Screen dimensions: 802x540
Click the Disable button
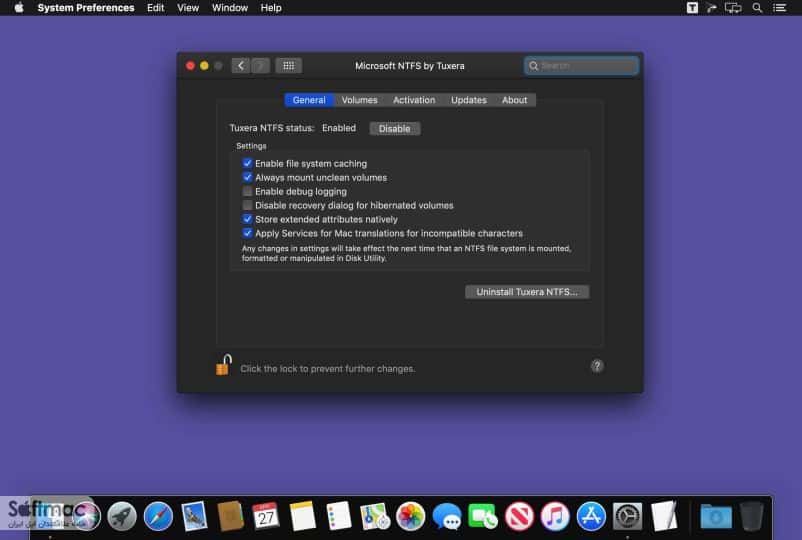click(x=394, y=128)
